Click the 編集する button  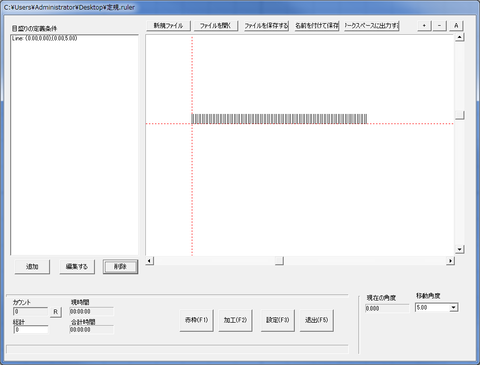coord(77,267)
